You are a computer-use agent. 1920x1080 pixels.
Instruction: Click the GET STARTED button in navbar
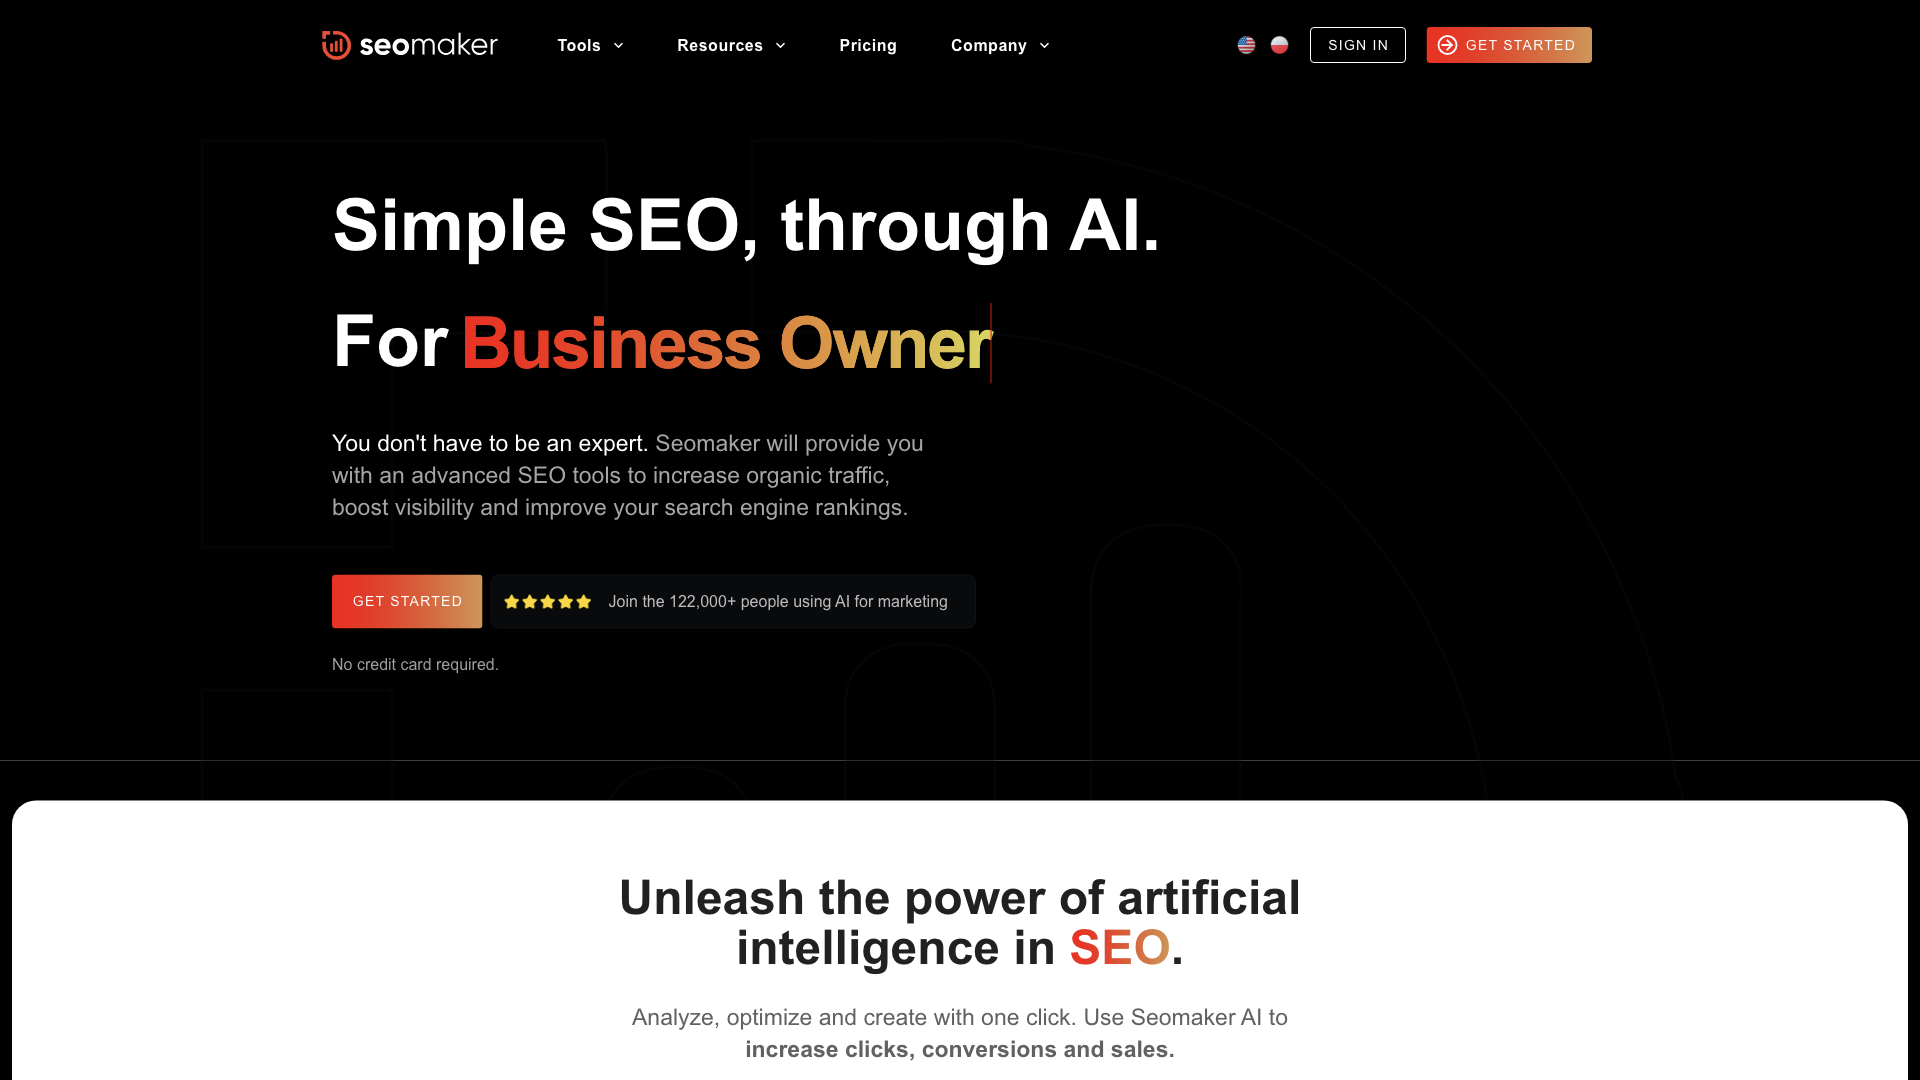coord(1507,45)
